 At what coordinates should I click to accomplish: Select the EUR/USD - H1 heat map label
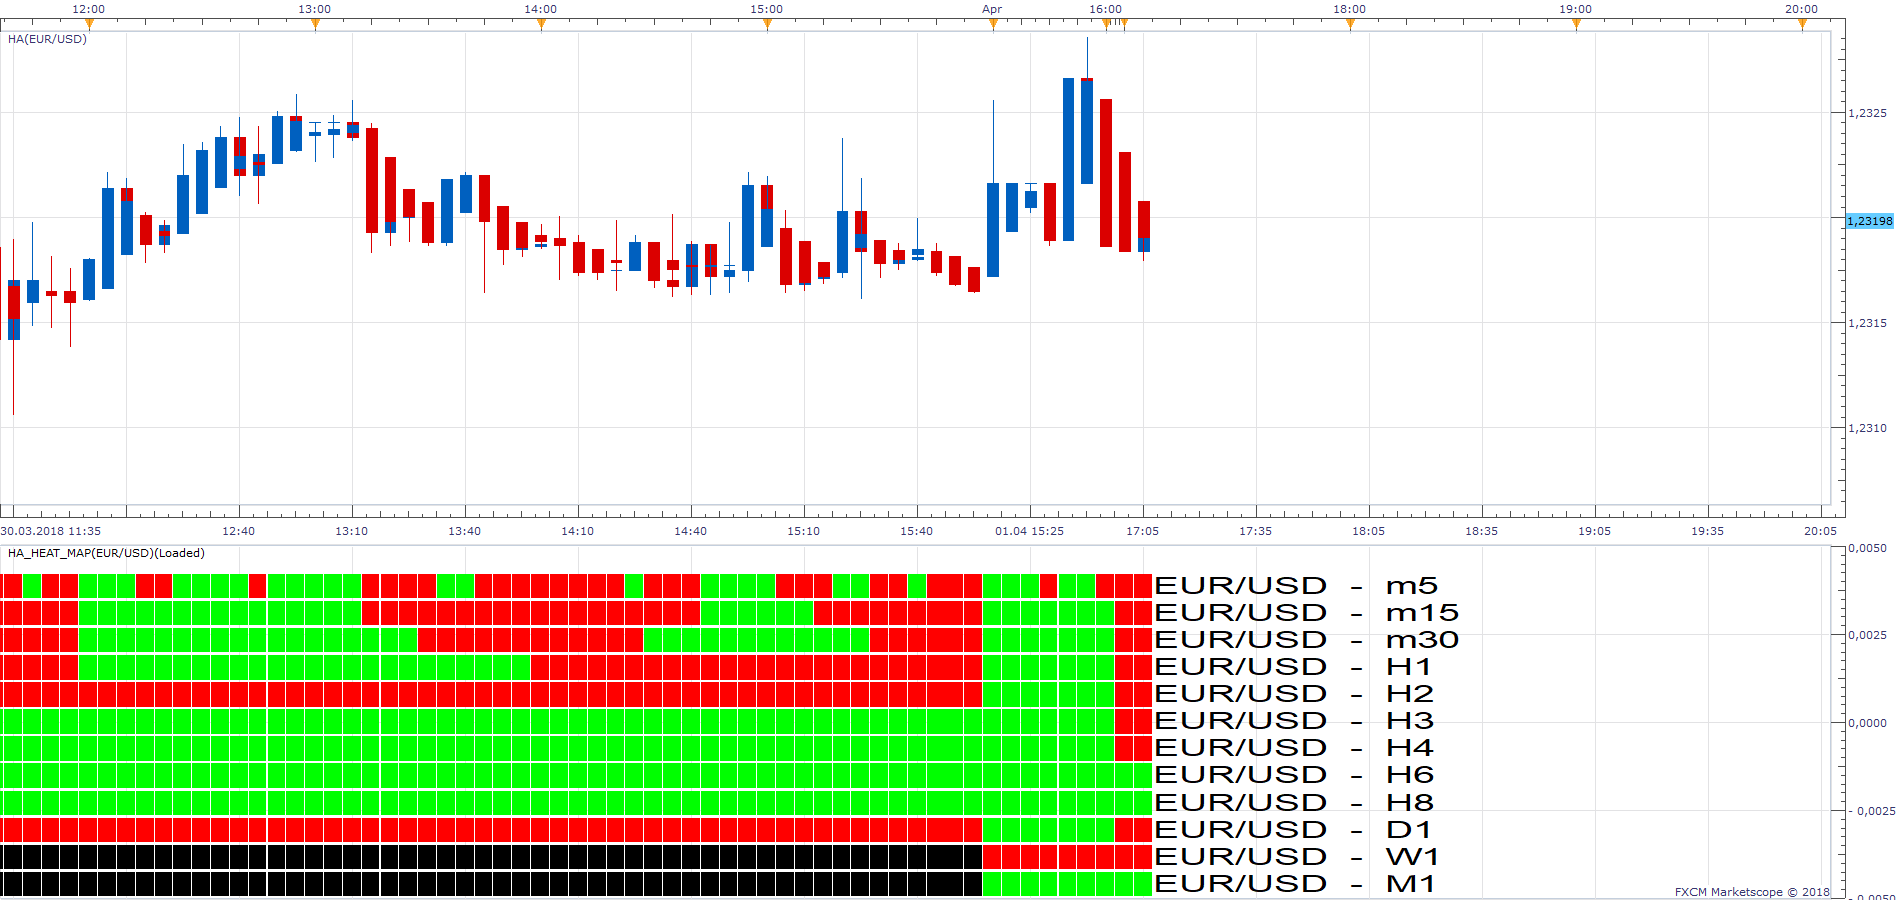pos(1293,667)
